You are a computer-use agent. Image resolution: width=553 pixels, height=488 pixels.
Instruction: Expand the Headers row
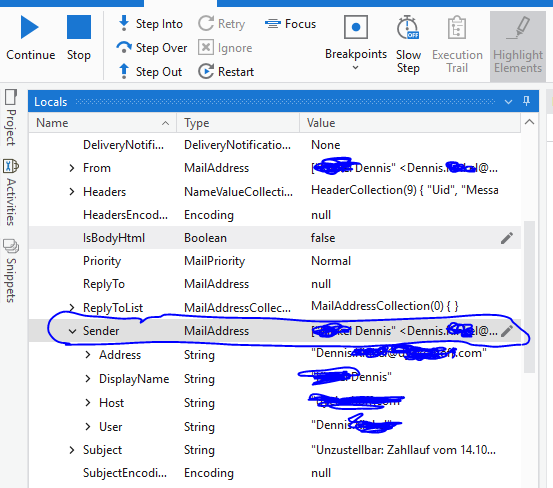click(x=72, y=192)
